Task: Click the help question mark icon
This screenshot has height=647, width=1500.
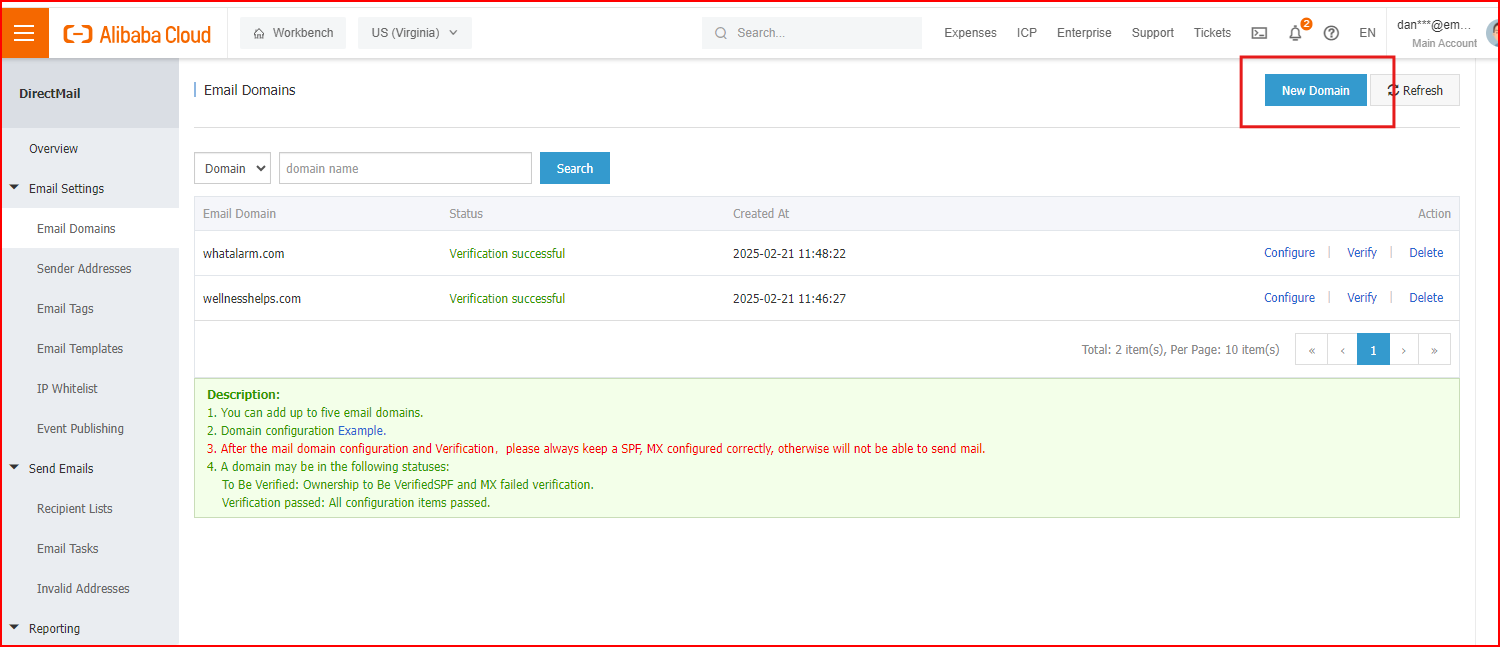Action: click(1331, 33)
